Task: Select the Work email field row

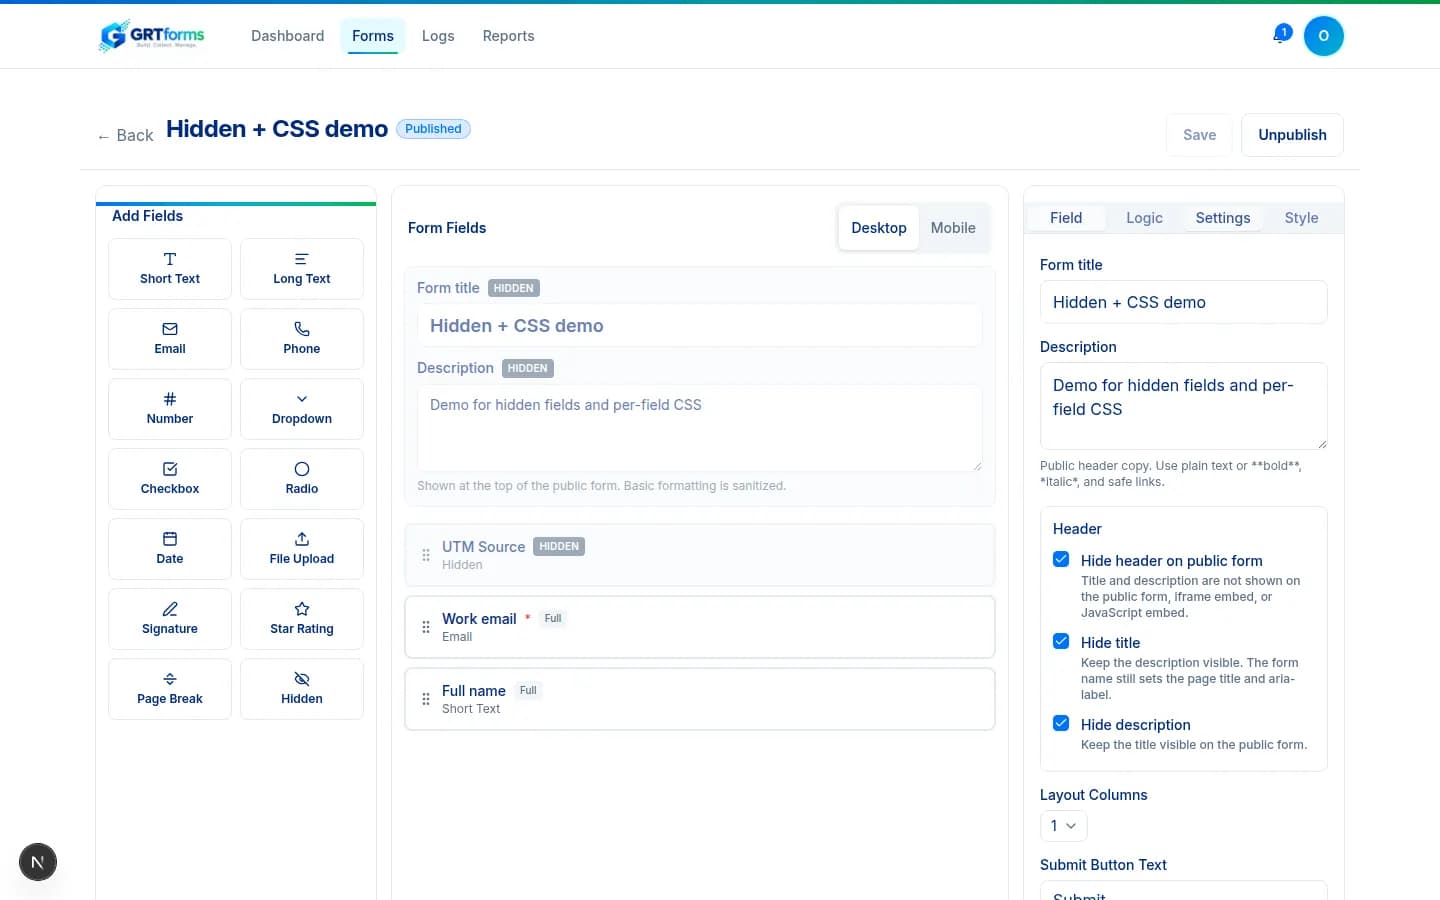Action: [x=700, y=627]
